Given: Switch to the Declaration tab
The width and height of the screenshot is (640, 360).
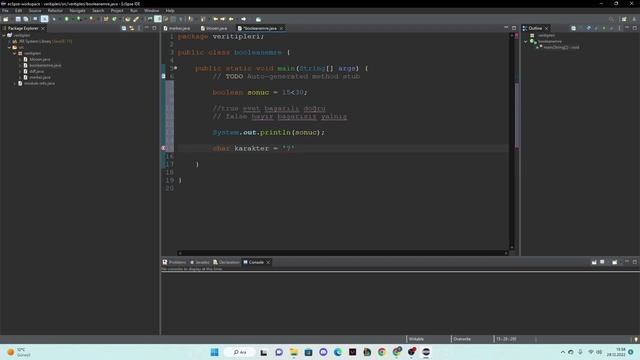Looking at the screenshot, I should point(226,262).
